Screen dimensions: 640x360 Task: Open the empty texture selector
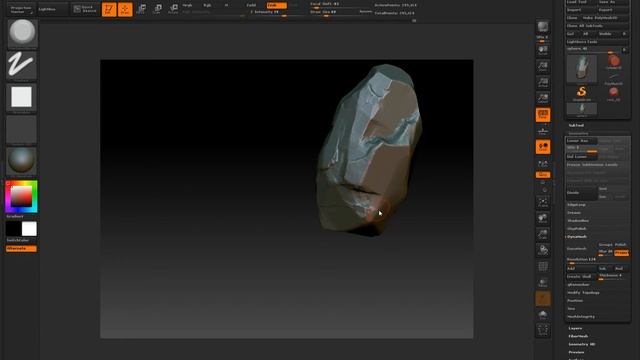point(21,130)
